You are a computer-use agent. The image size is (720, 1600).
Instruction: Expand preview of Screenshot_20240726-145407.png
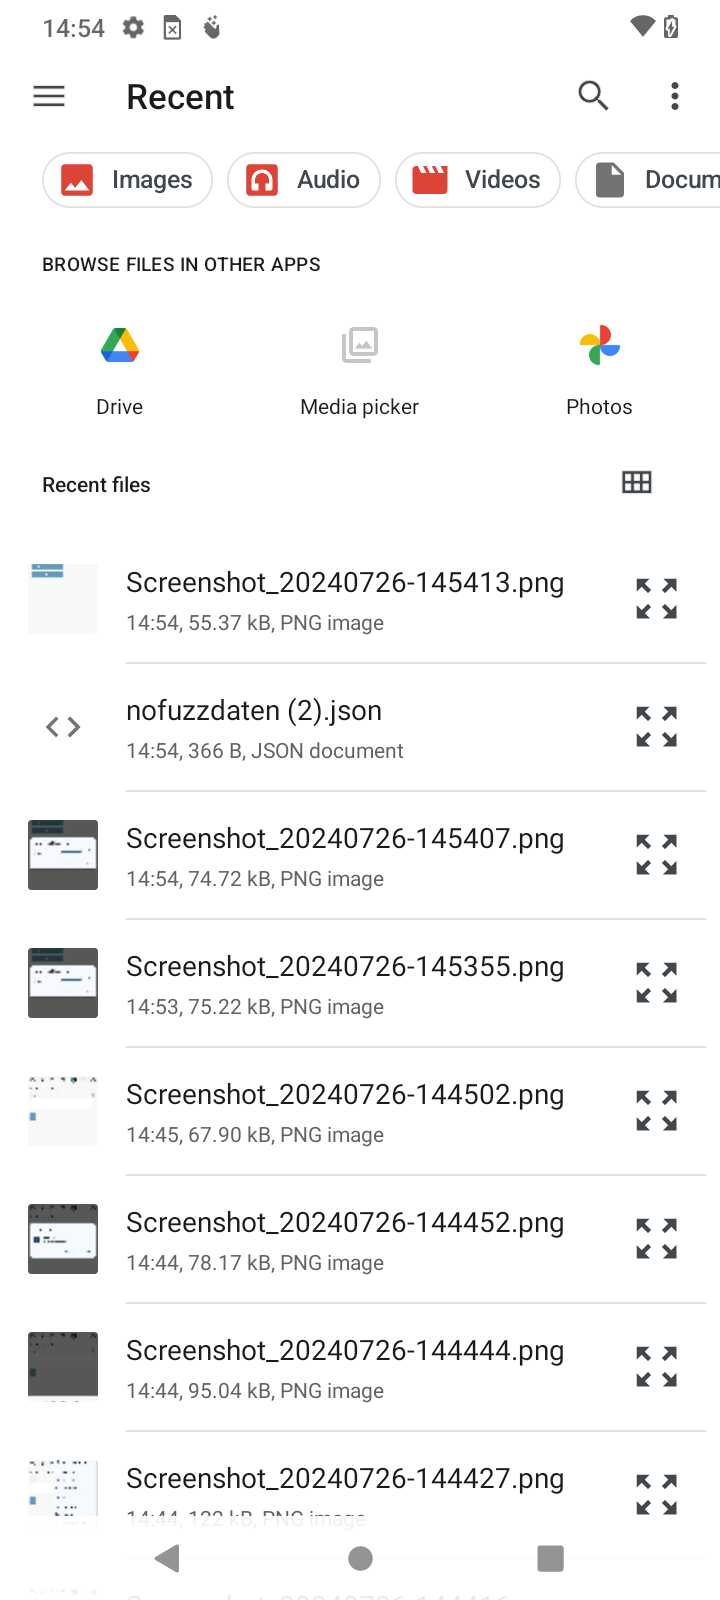(x=657, y=855)
